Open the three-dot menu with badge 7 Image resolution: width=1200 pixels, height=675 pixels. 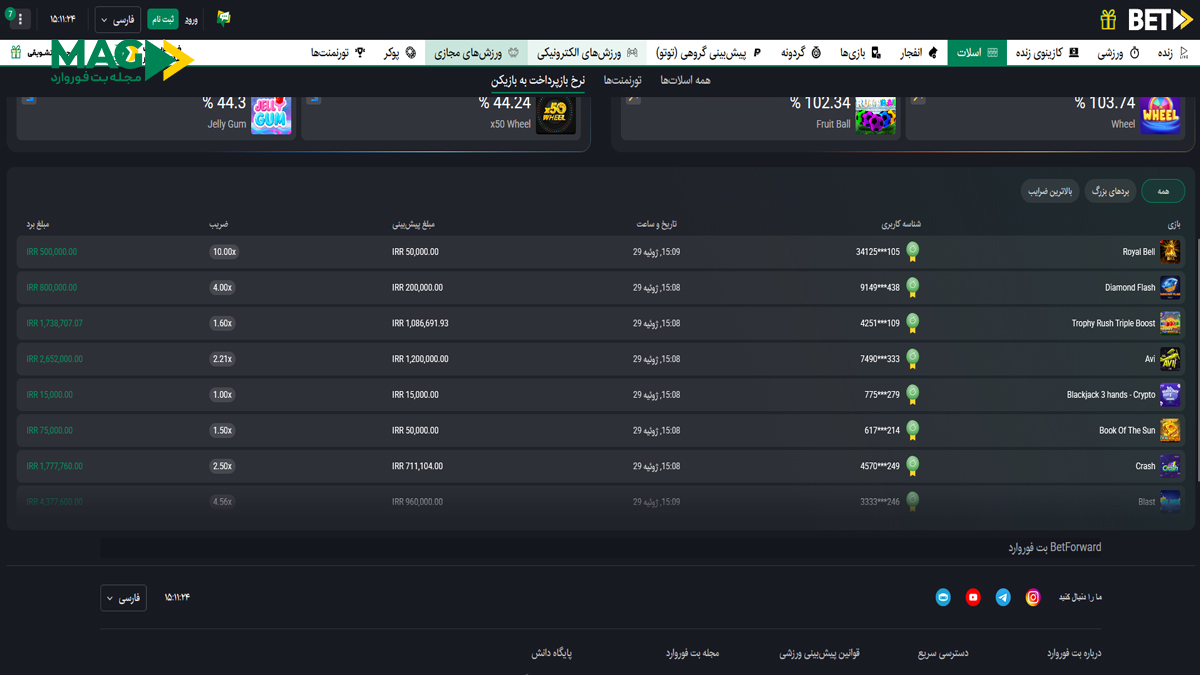(x=21, y=20)
